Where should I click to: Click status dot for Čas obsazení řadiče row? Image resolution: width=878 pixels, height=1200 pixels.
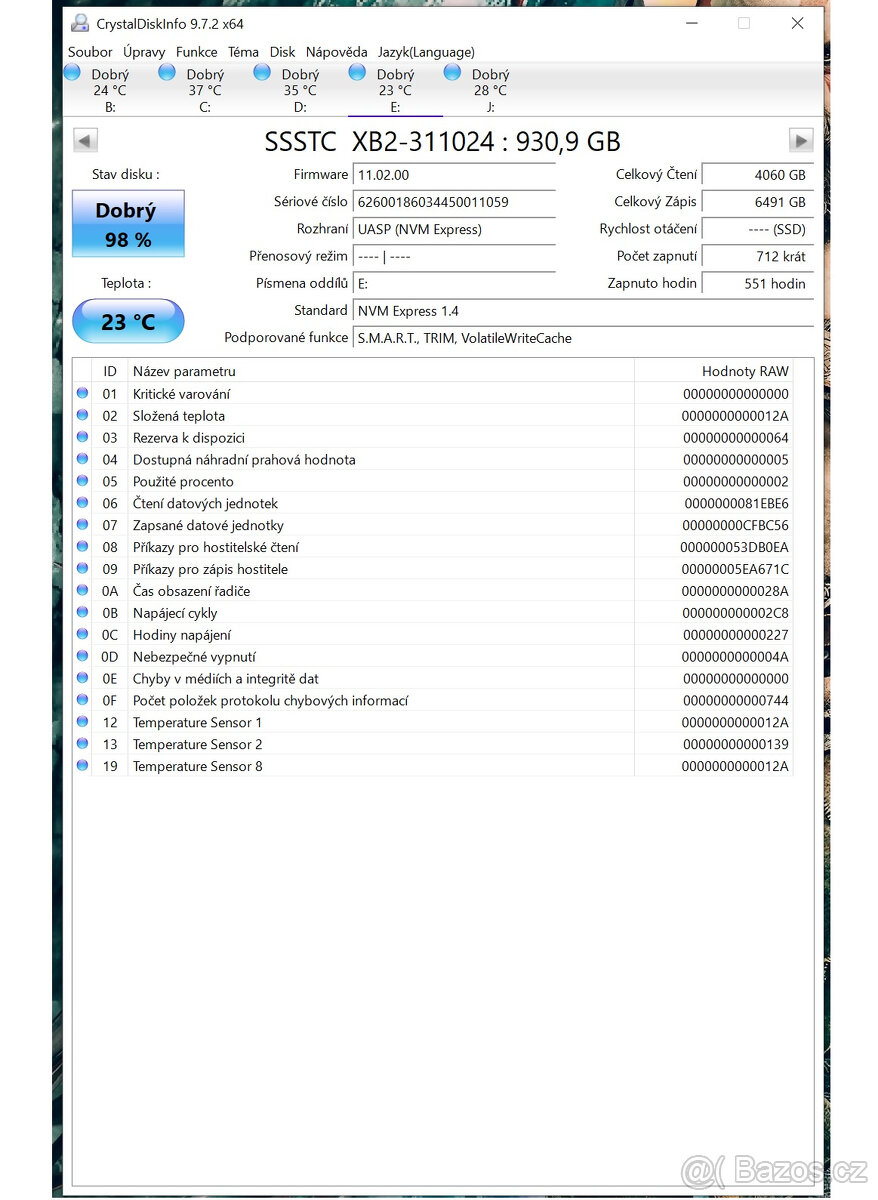pos(83,591)
